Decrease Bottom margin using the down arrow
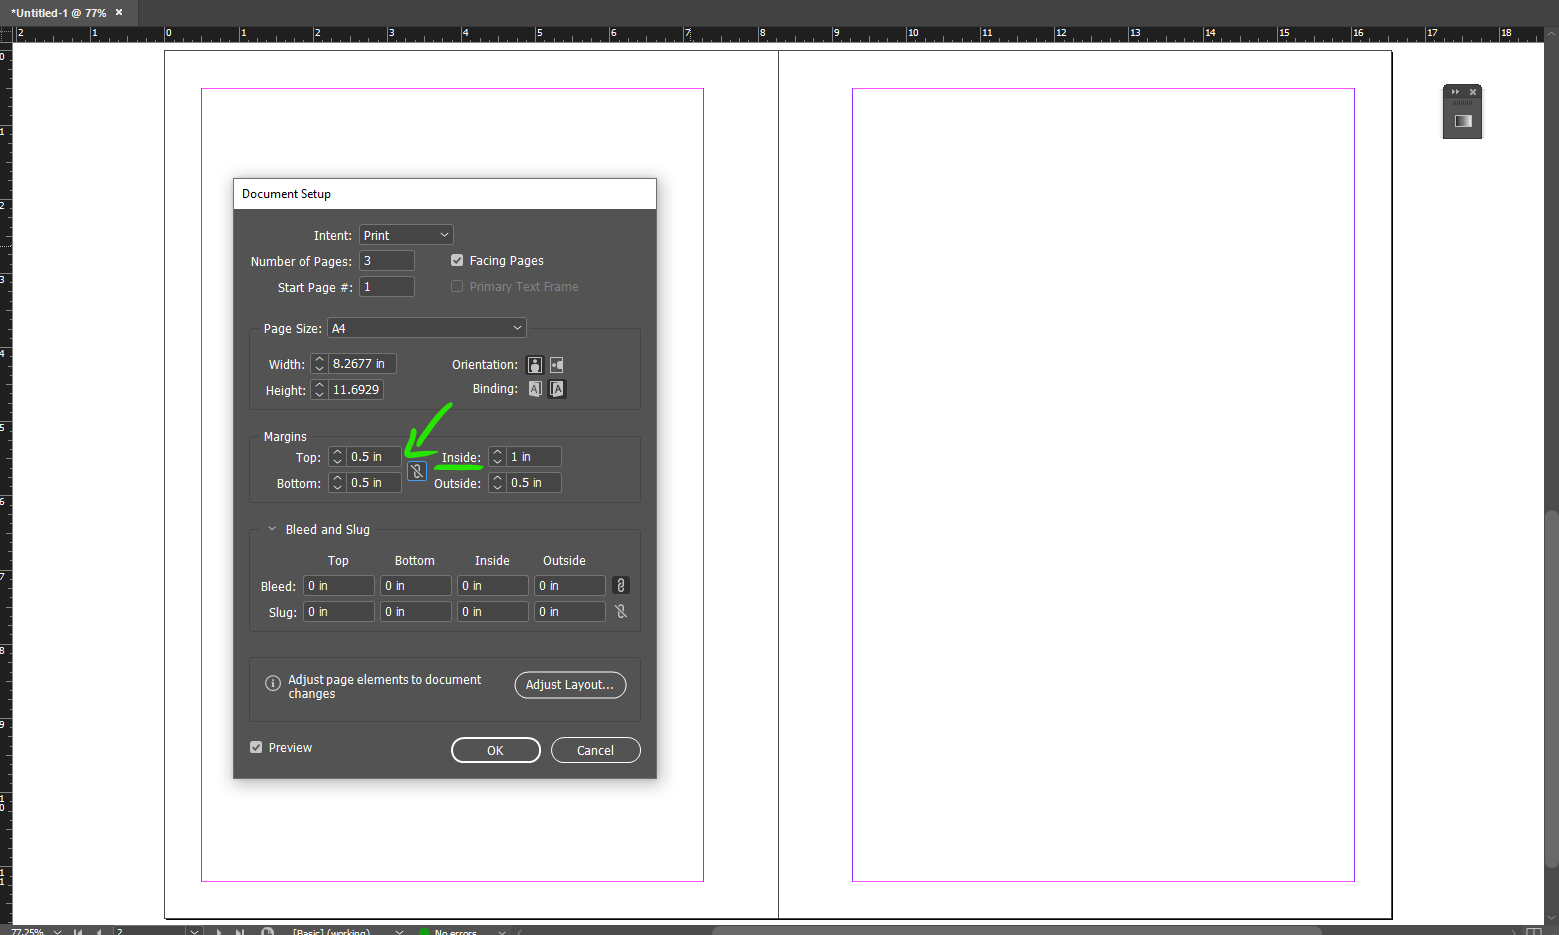1559x935 pixels. click(x=337, y=488)
